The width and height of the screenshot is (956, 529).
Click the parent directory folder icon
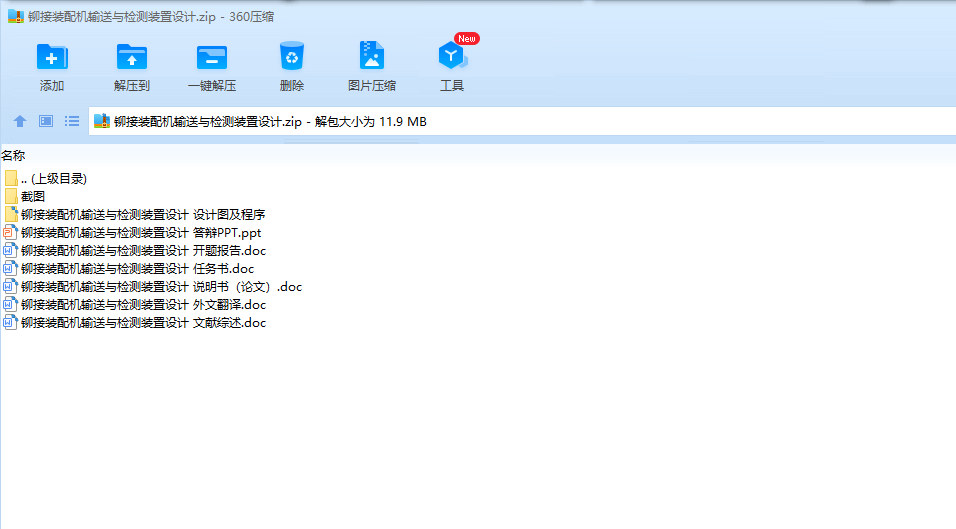point(11,179)
